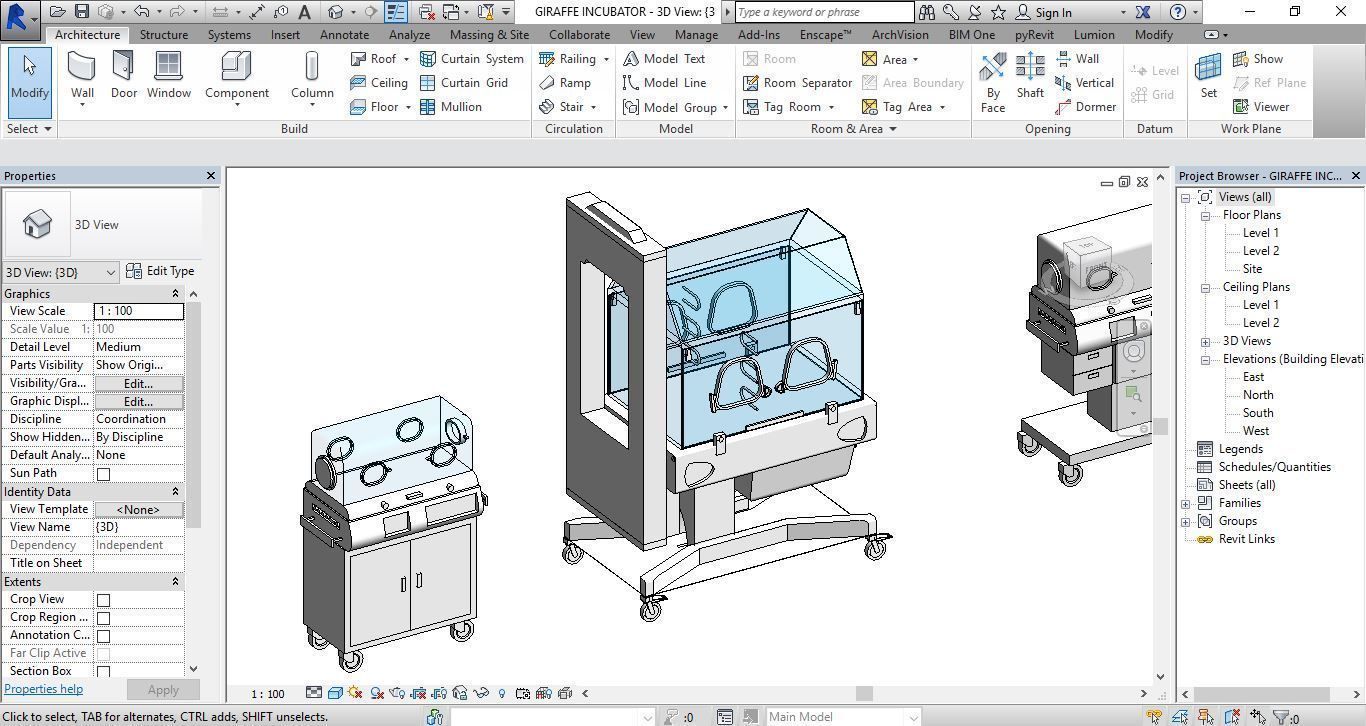Enable the Crop View checkbox
The width and height of the screenshot is (1366, 726).
tap(104, 598)
